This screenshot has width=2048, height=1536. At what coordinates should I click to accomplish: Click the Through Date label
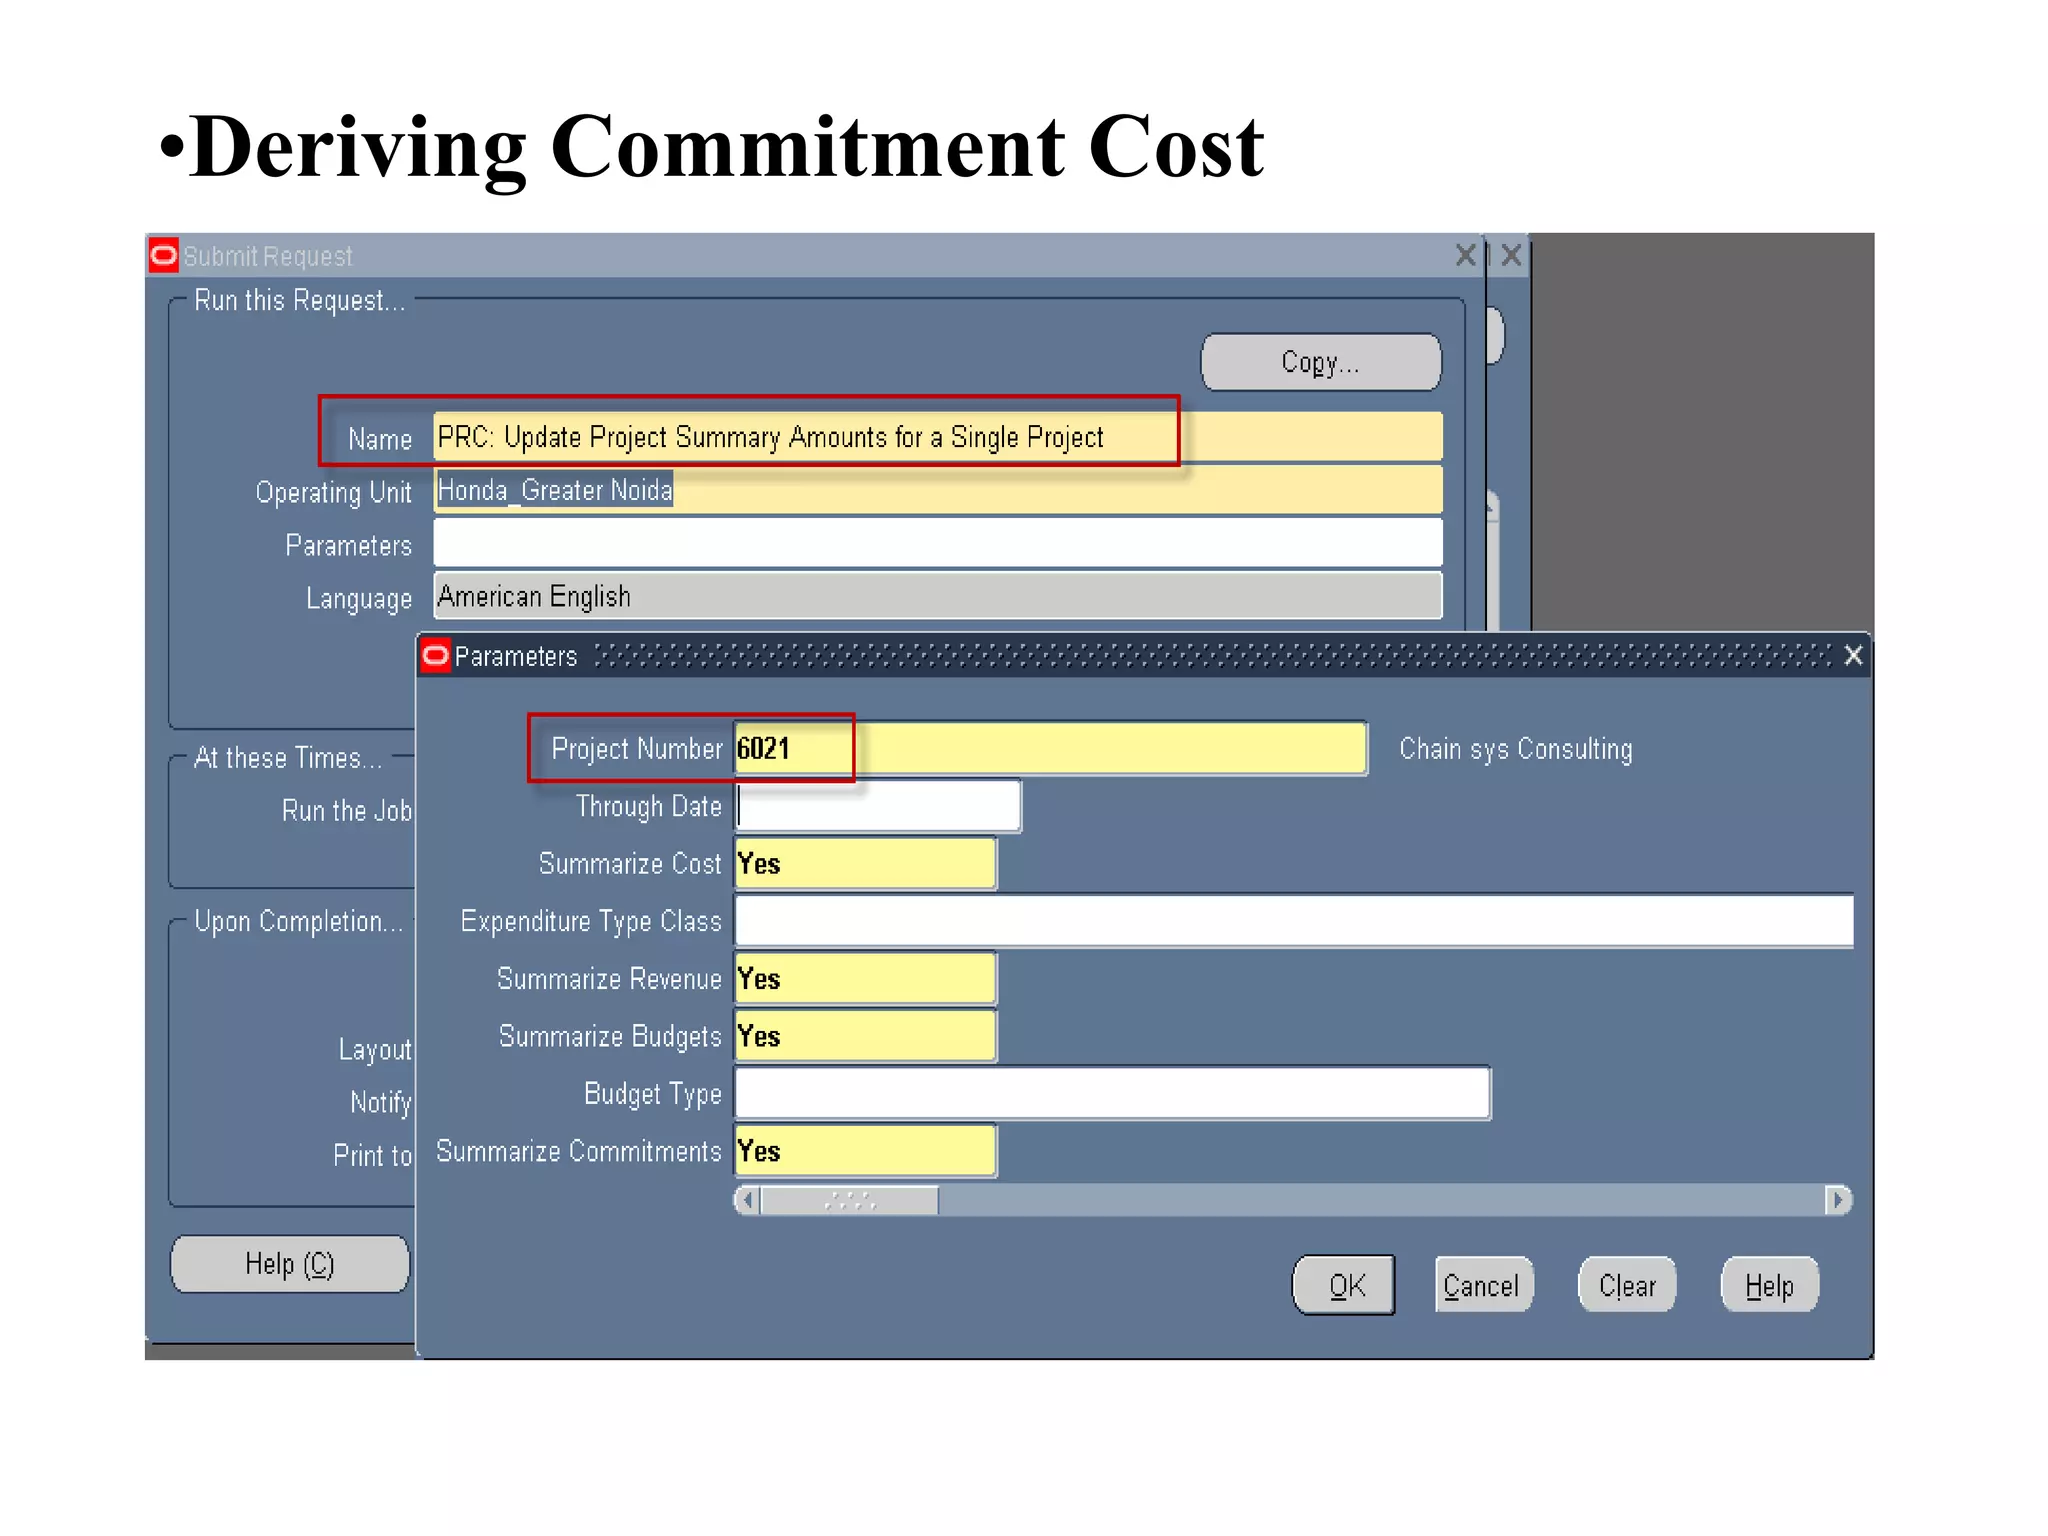point(649,807)
